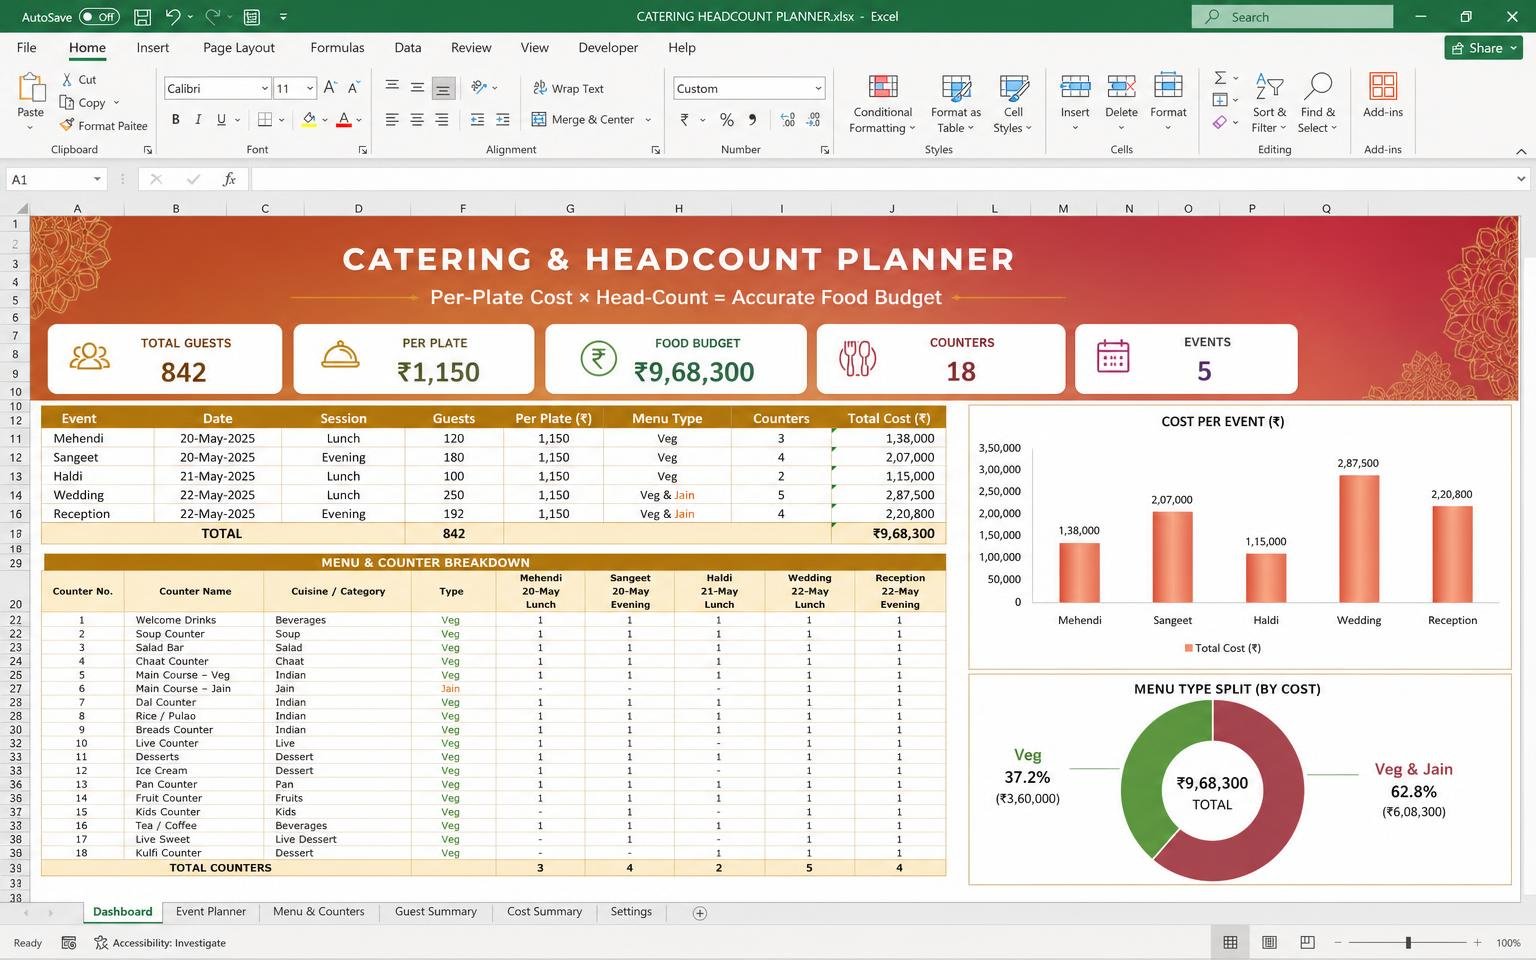This screenshot has width=1536, height=960.
Task: Open the font size 11 dropdown
Action: (x=310, y=88)
